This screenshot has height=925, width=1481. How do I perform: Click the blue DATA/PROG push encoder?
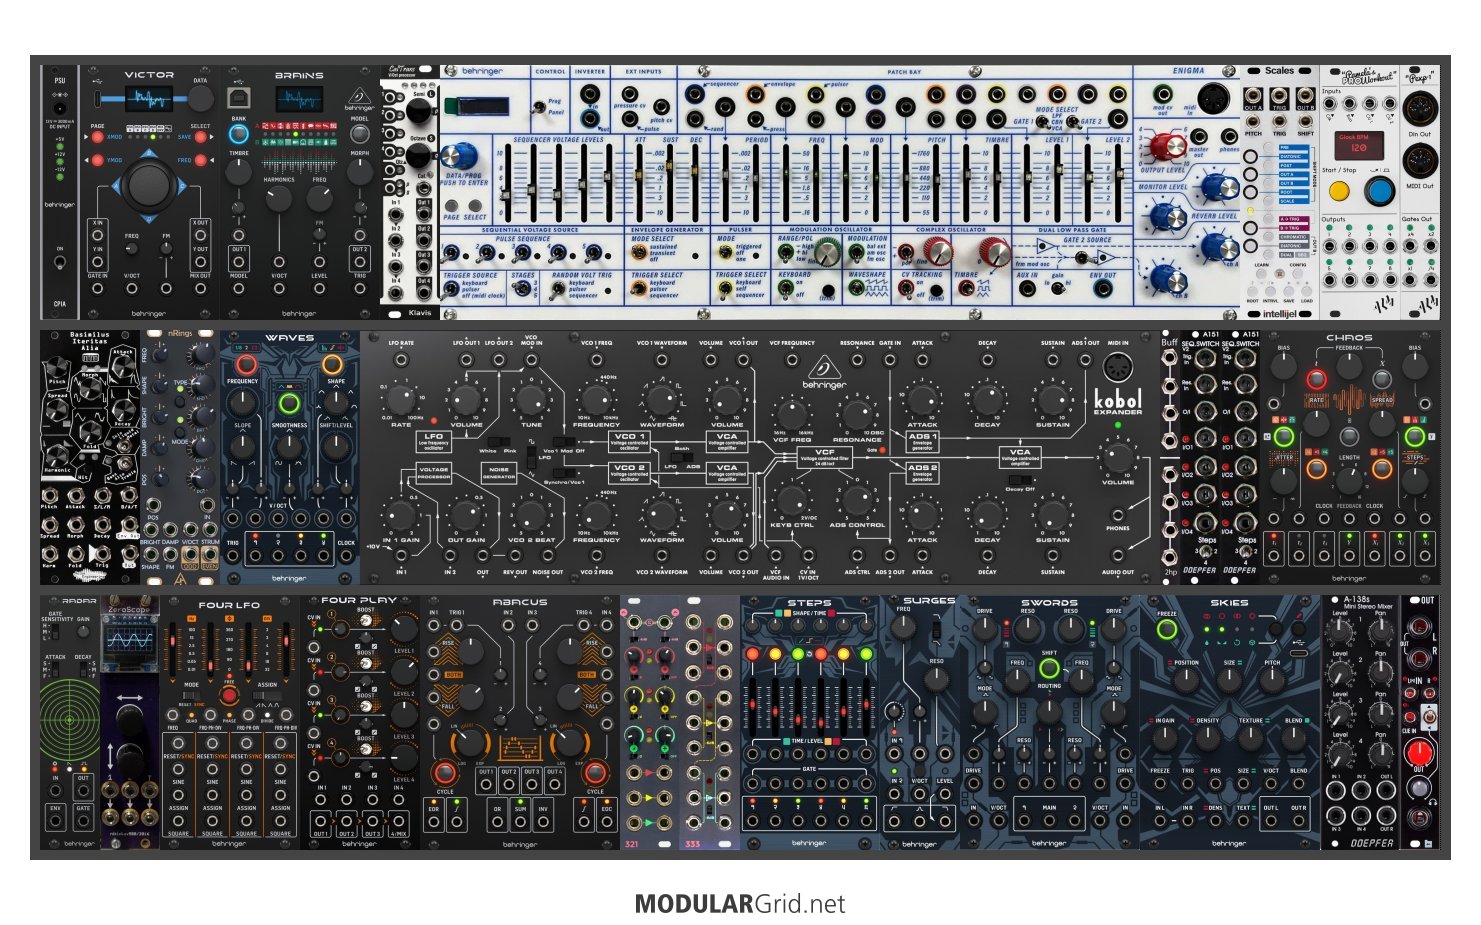[459, 157]
